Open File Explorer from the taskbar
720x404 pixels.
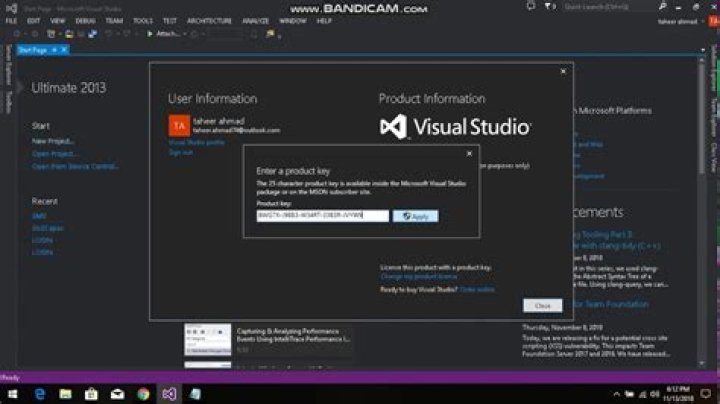click(x=66, y=394)
